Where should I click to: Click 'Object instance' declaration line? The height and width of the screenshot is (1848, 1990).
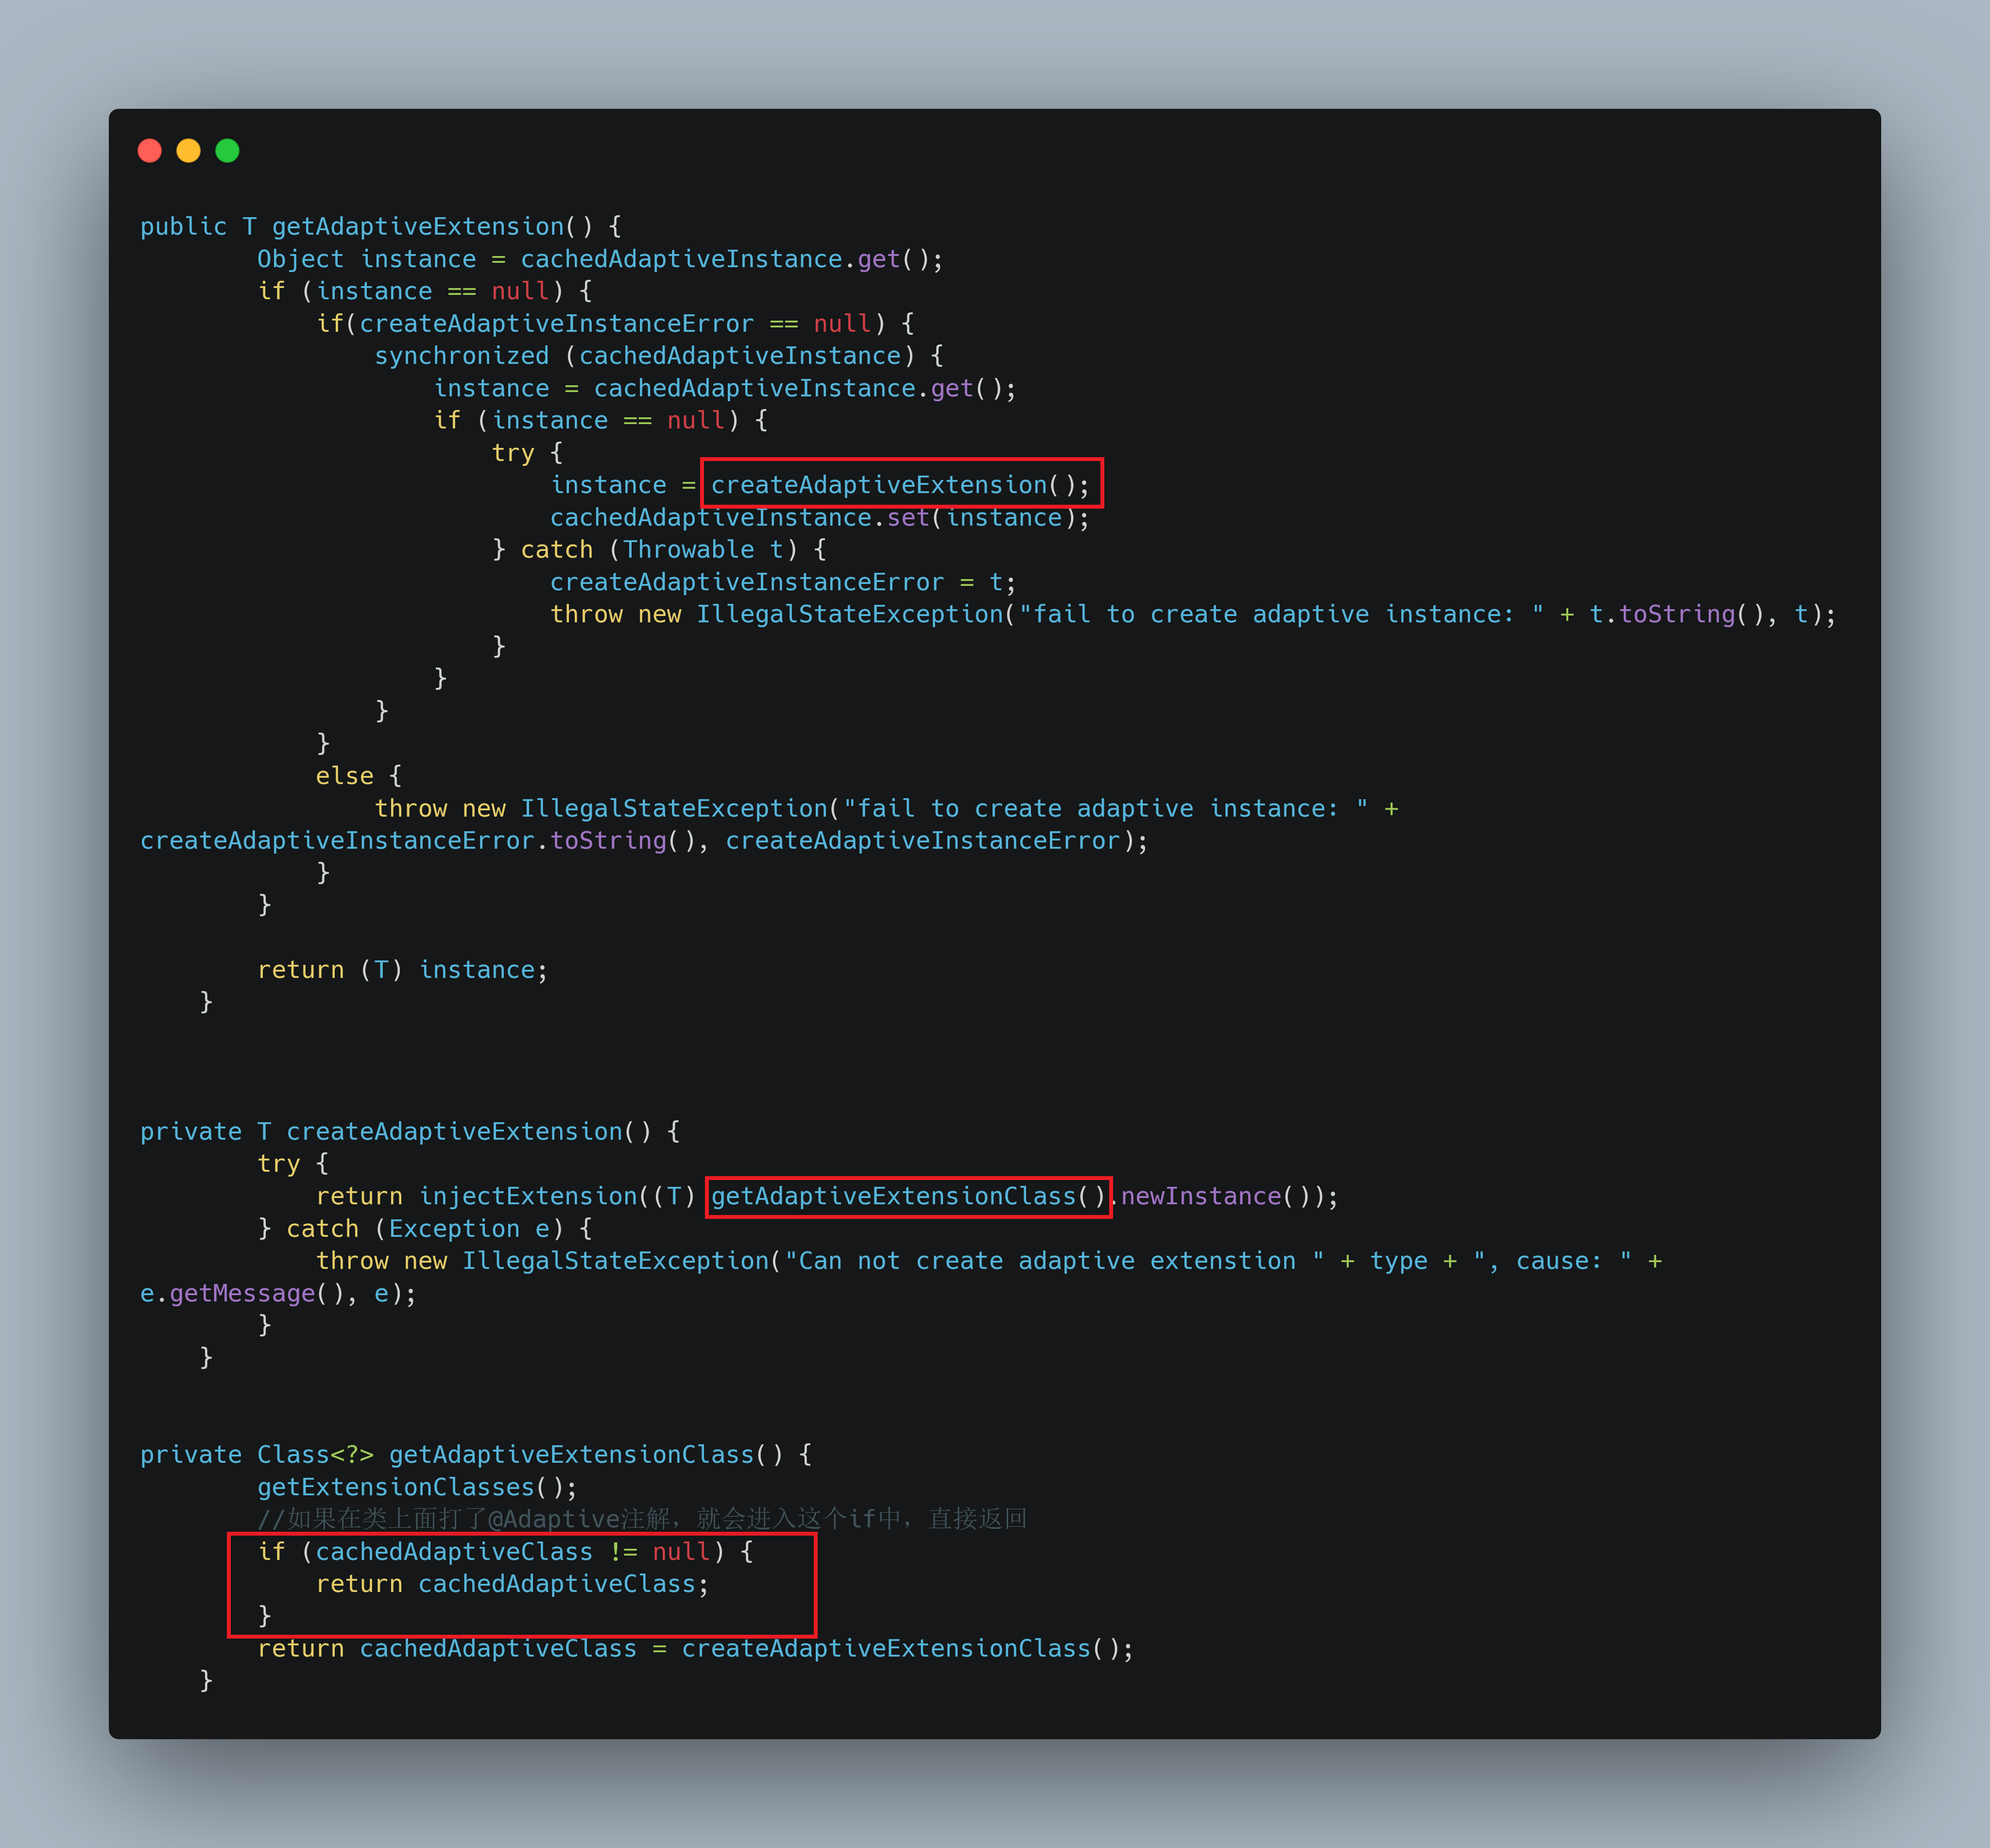[366, 259]
